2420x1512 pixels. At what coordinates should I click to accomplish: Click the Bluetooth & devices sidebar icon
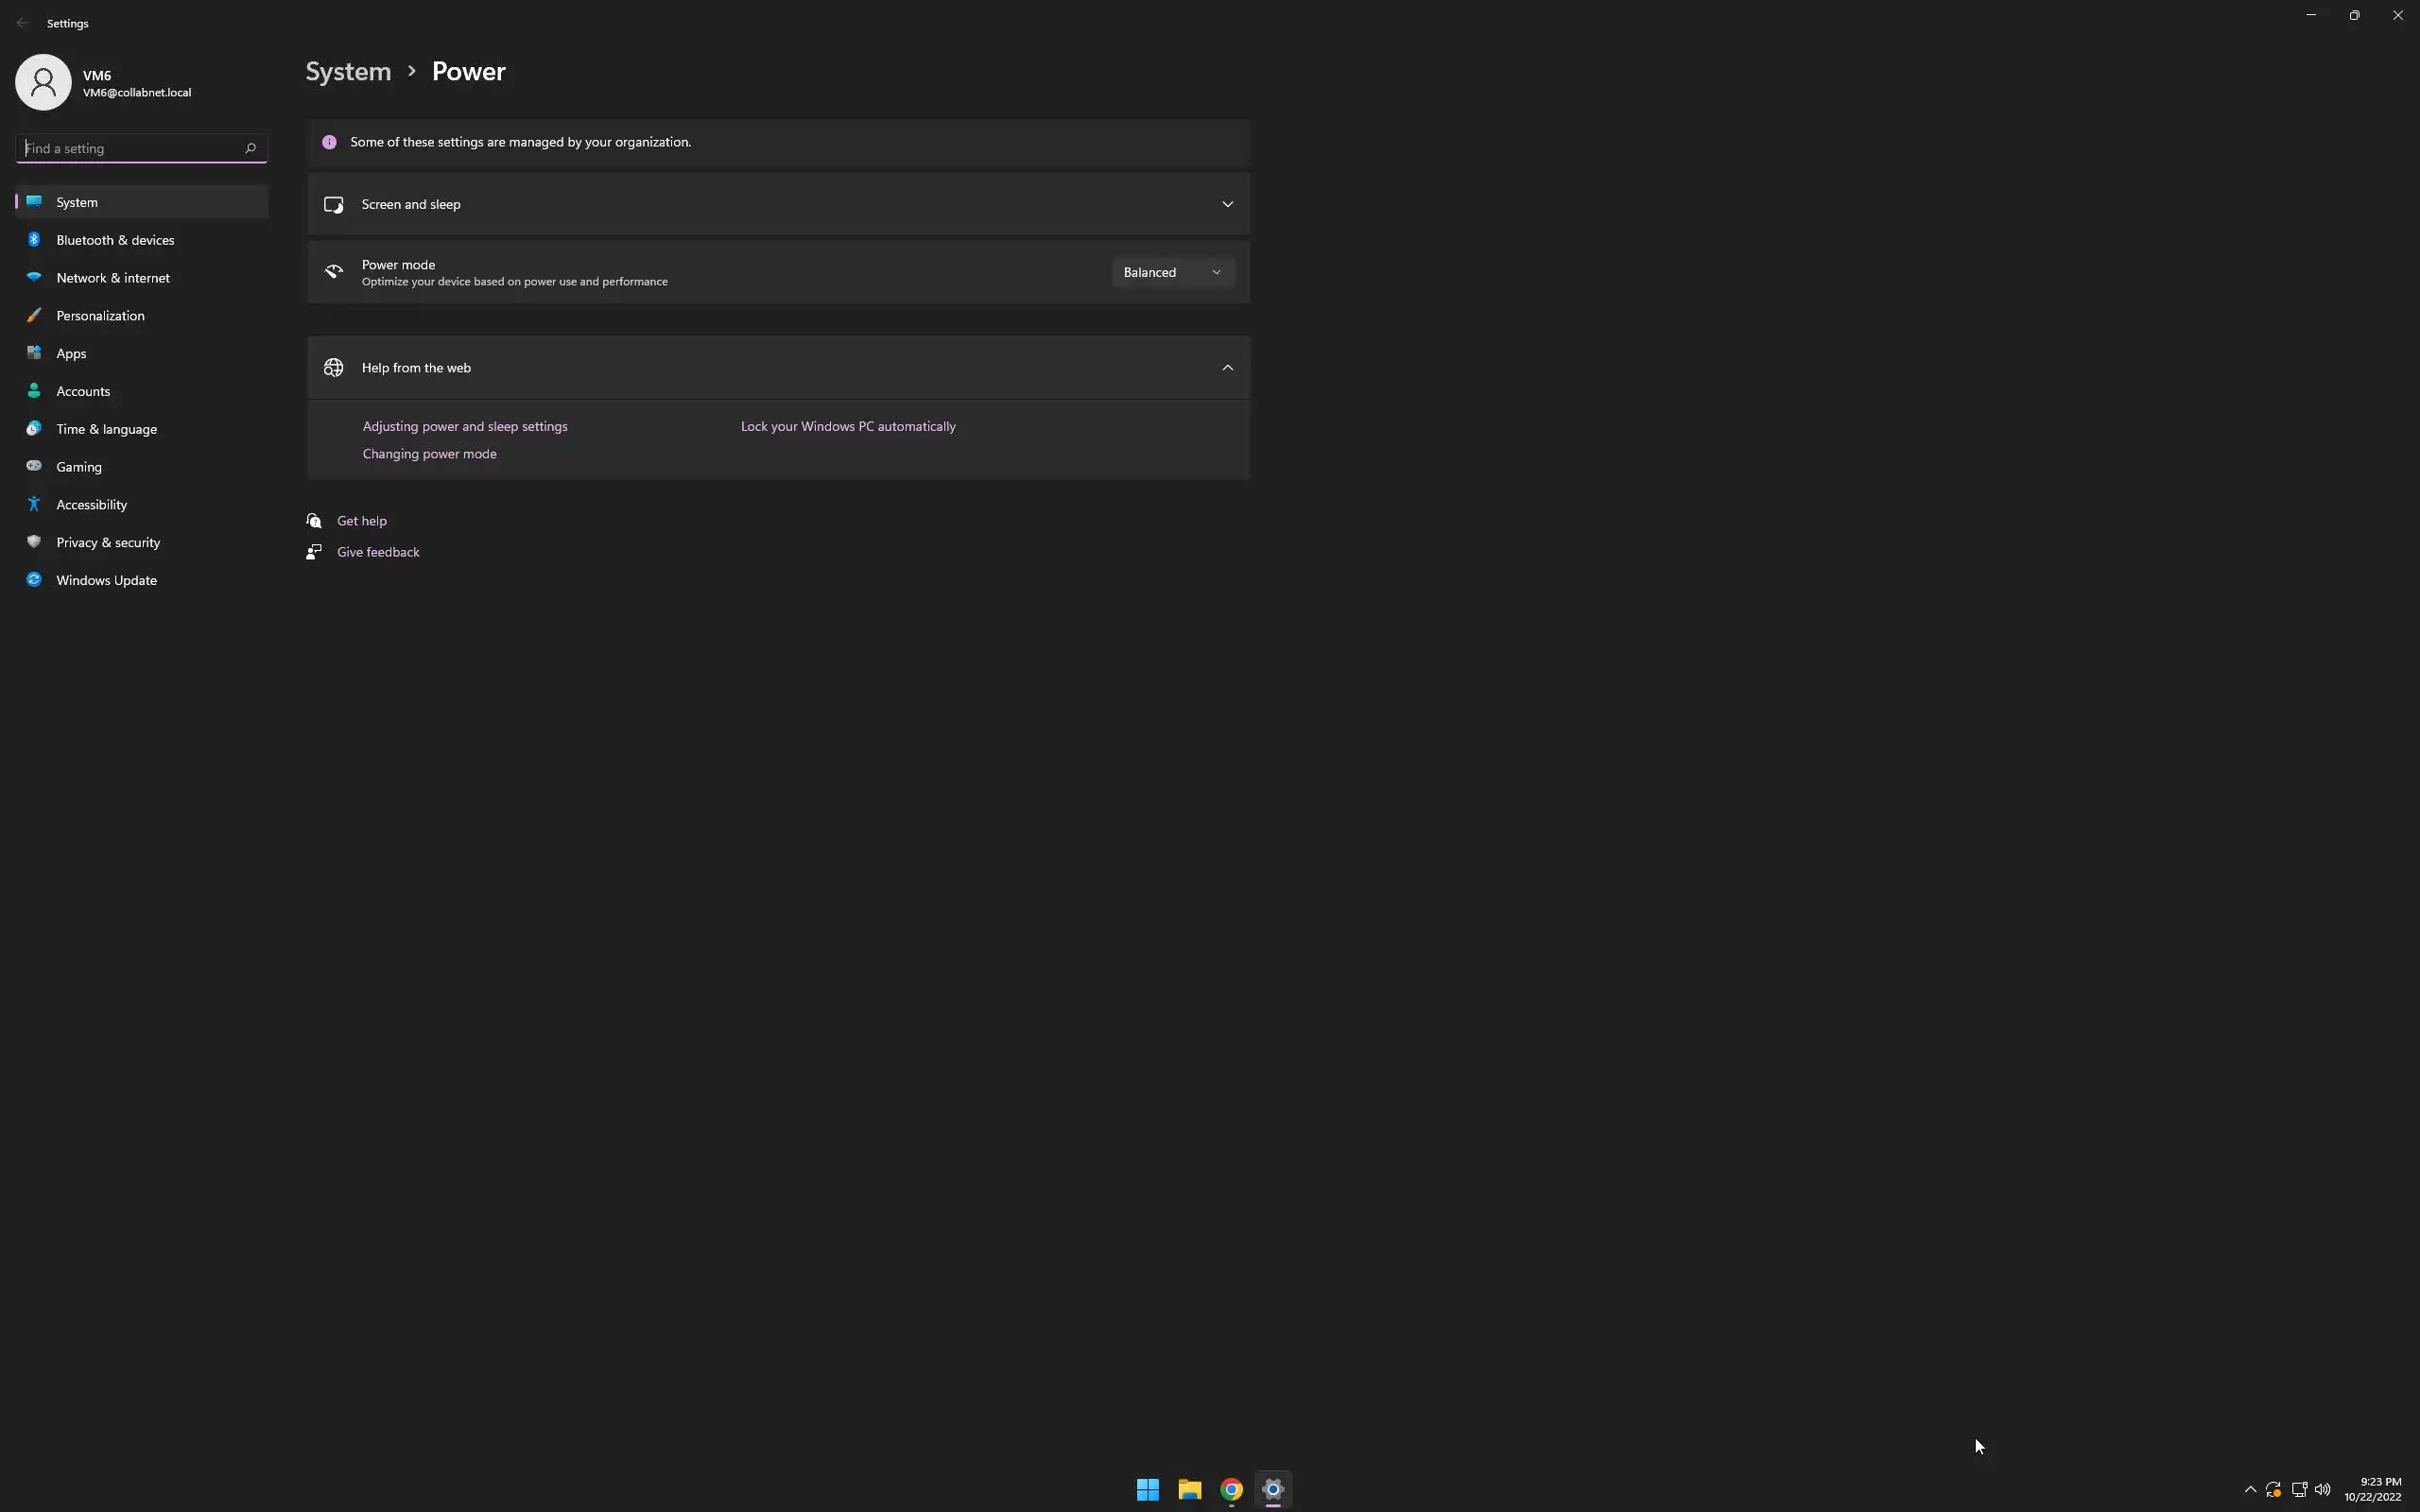[34, 240]
